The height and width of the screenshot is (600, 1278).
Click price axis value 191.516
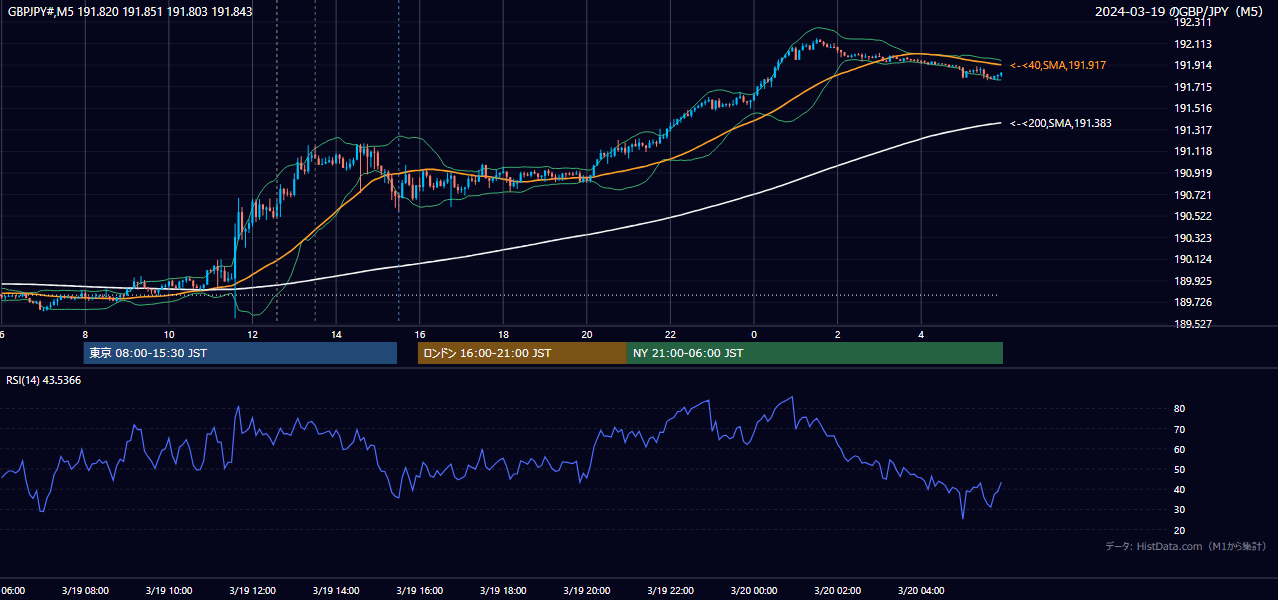[x=1193, y=108]
